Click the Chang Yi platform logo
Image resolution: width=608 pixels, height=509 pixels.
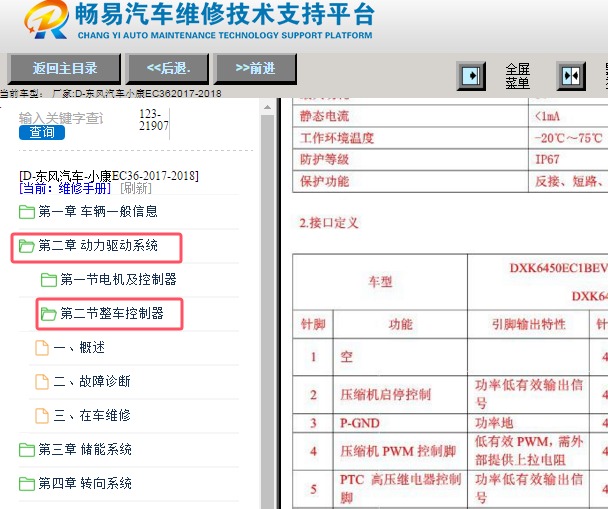[x=47, y=19]
